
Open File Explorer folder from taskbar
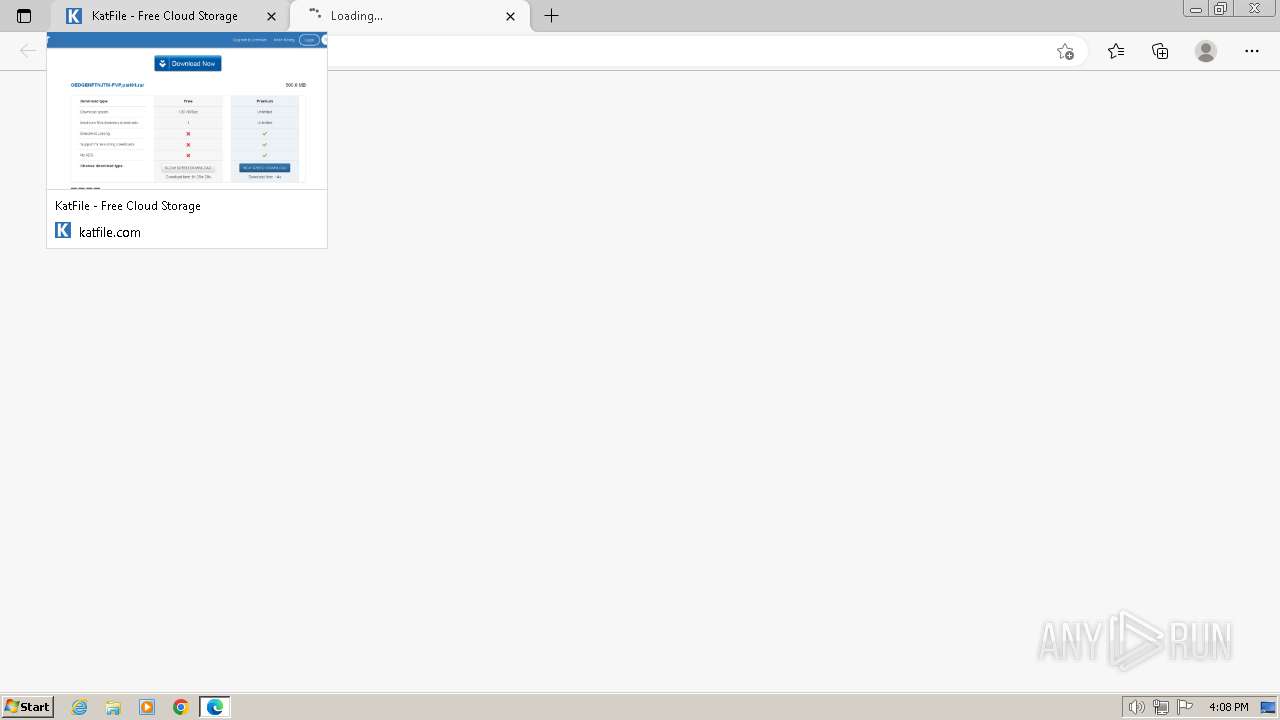tap(113, 707)
